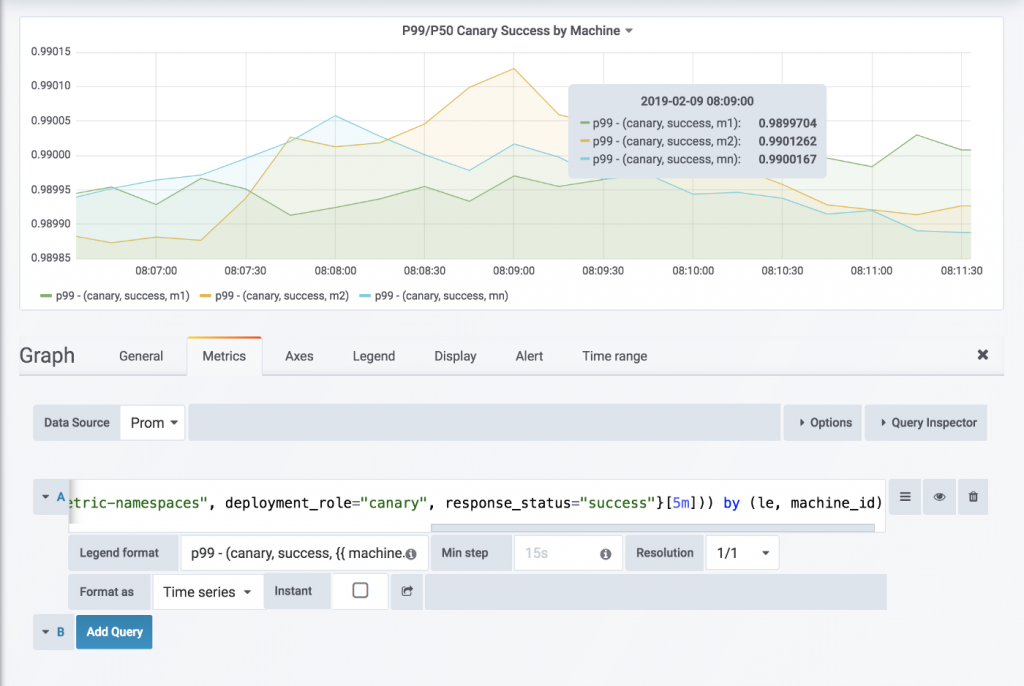The width and height of the screenshot is (1024, 686).
Task: Click the query editor horizontal scrollbar
Action: [652, 528]
